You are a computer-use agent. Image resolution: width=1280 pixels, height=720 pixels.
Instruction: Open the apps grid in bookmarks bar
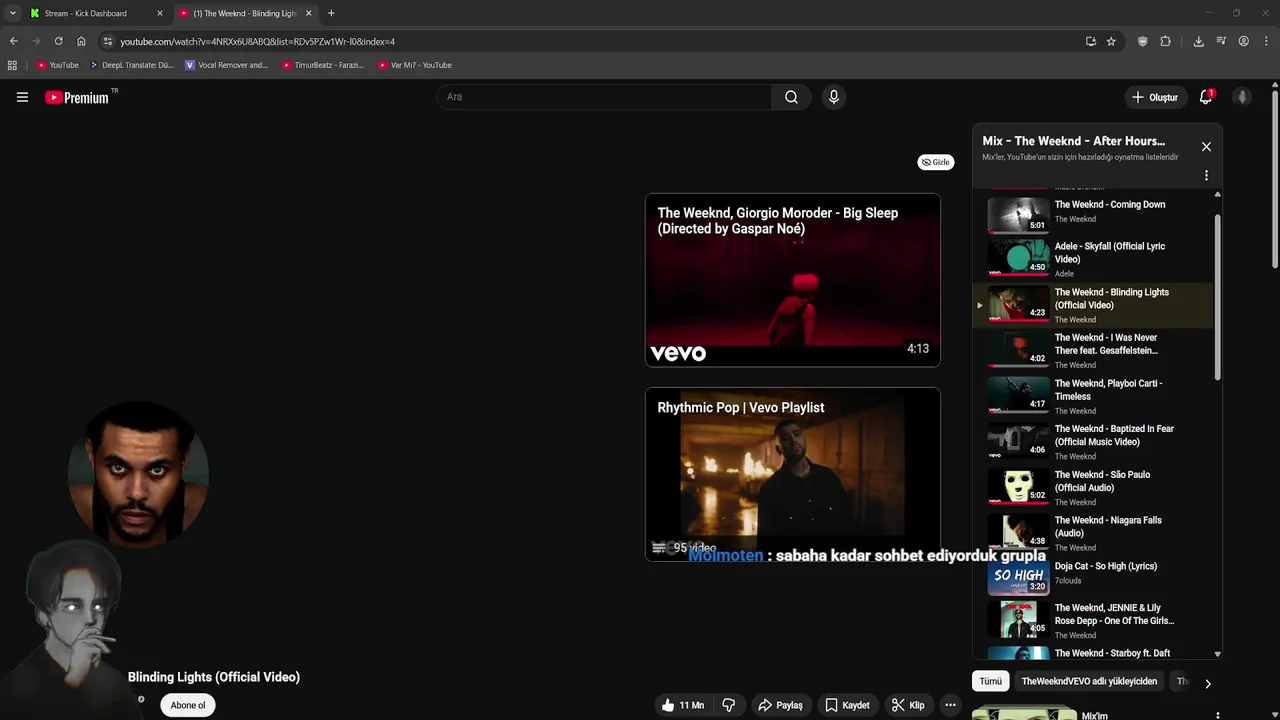point(12,65)
